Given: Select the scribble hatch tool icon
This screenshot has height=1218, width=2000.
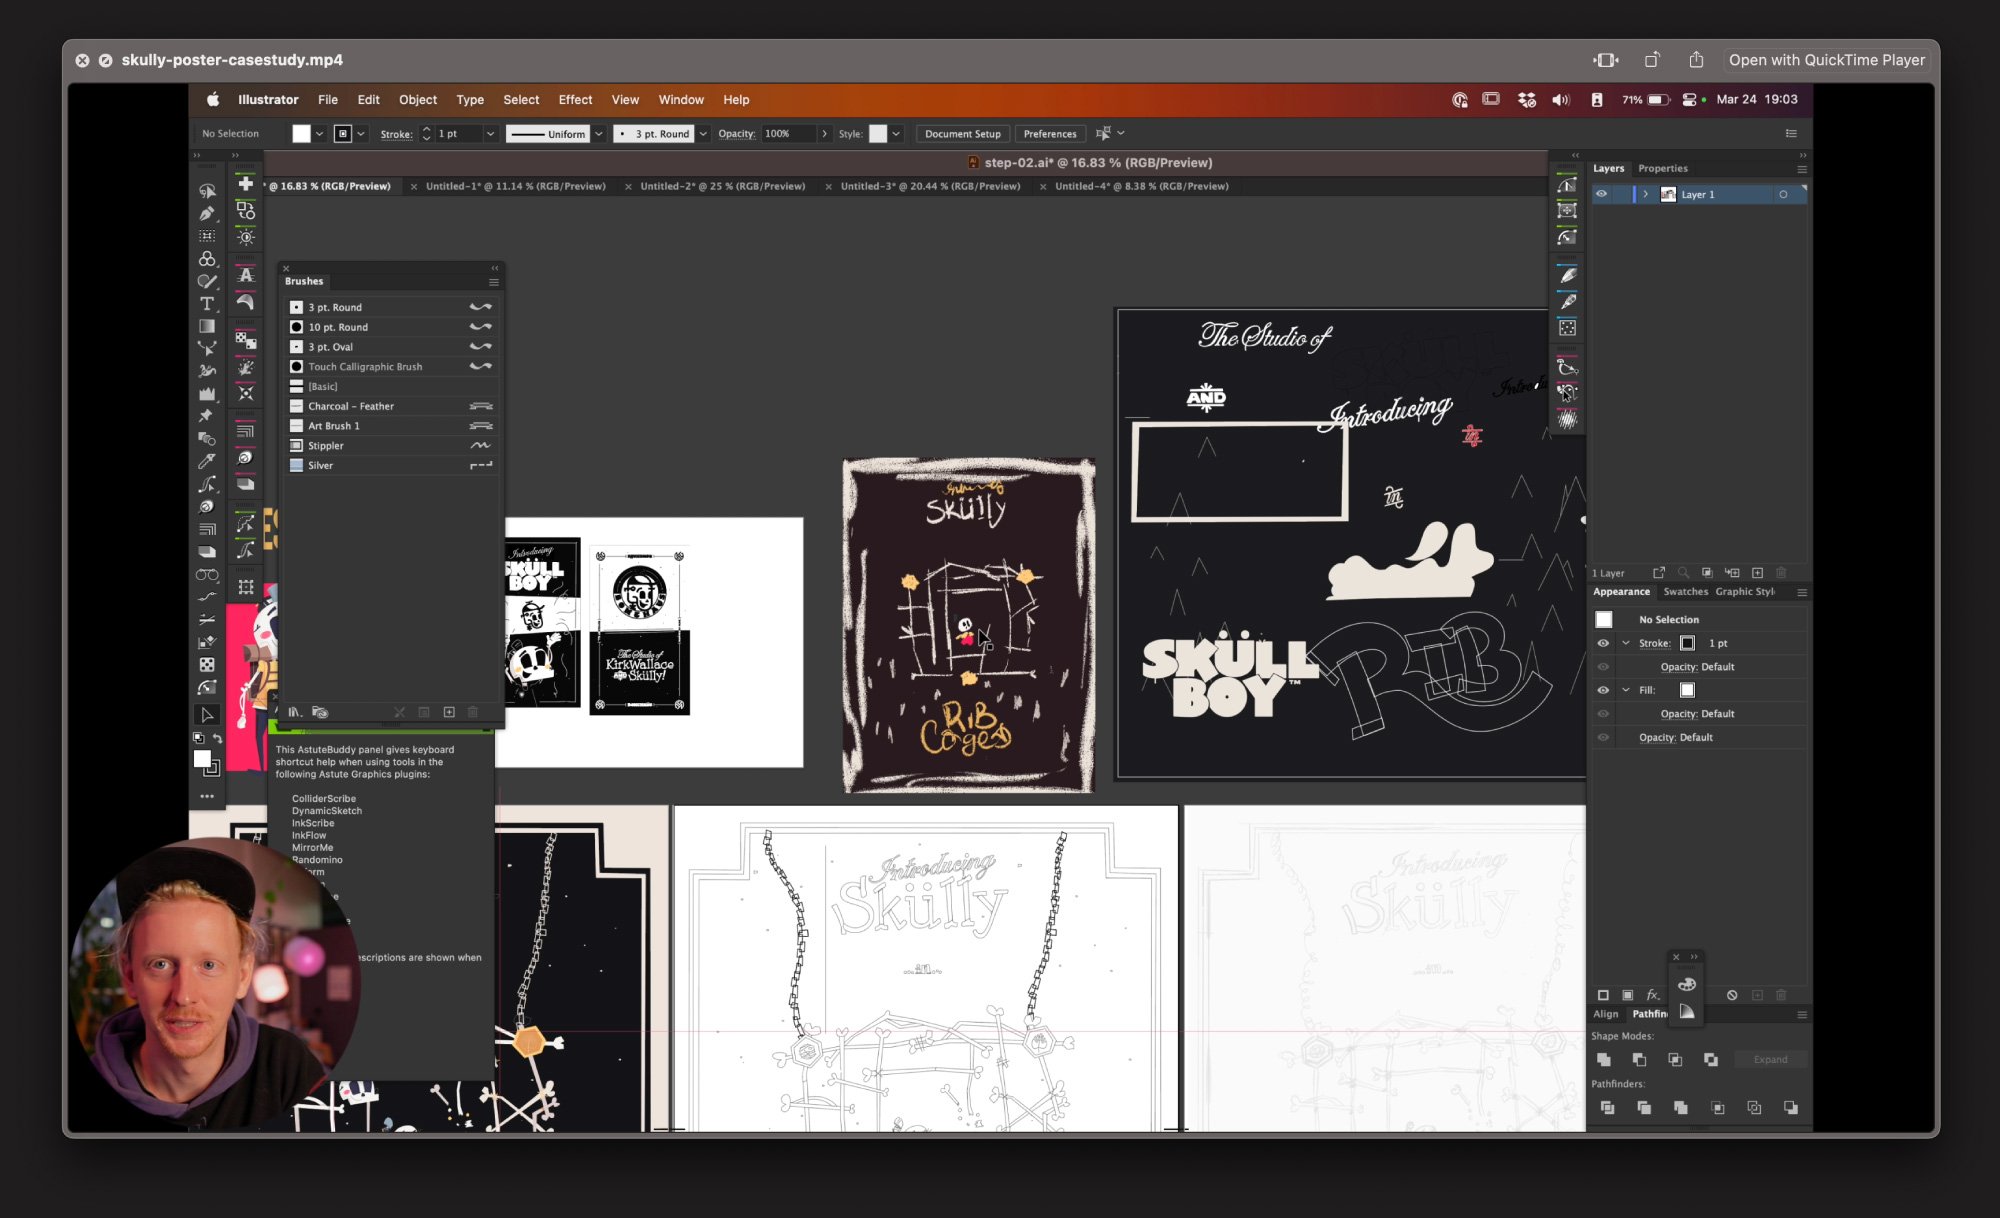Looking at the screenshot, I should 1567,420.
